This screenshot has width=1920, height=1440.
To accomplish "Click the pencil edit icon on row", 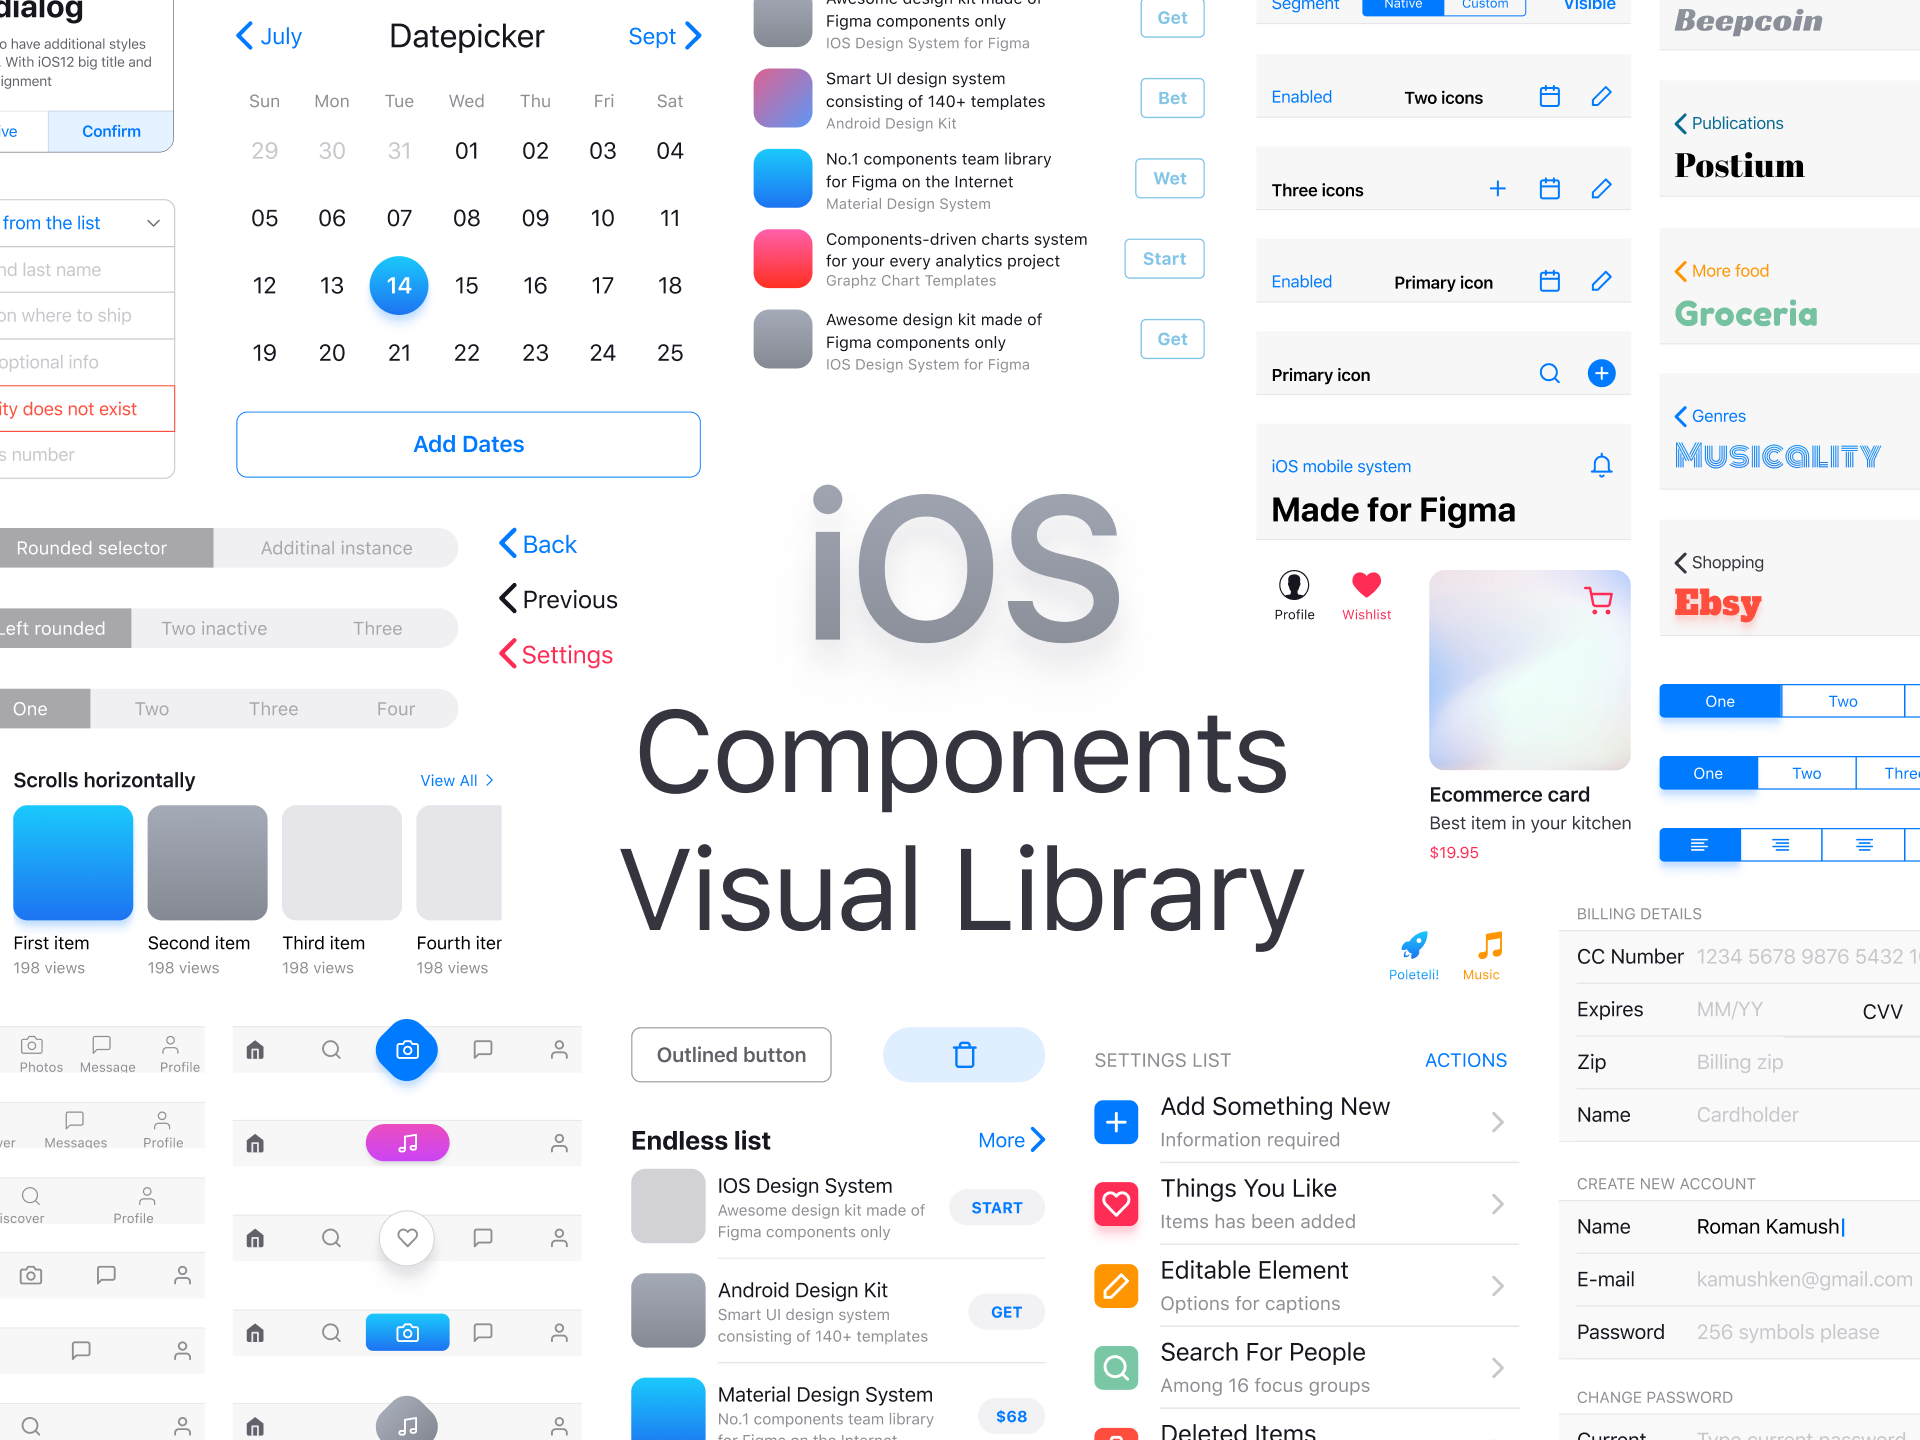I will (1601, 97).
